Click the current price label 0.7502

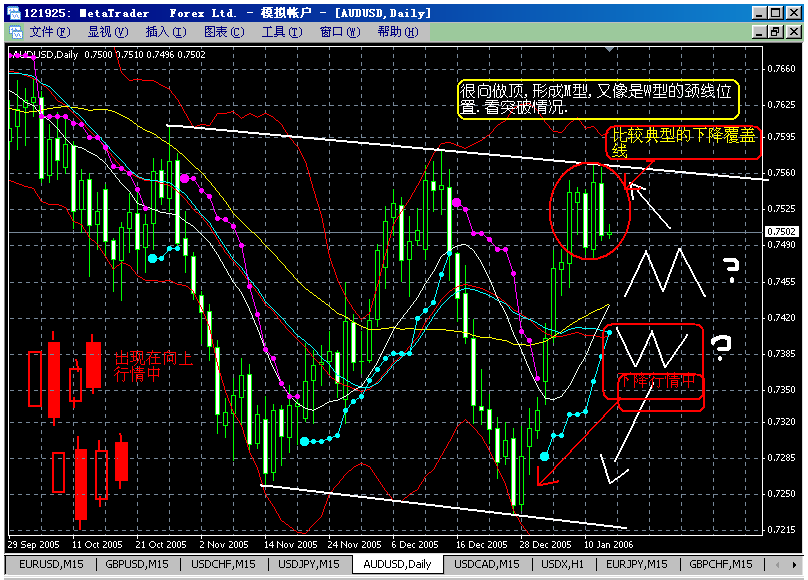(x=781, y=232)
